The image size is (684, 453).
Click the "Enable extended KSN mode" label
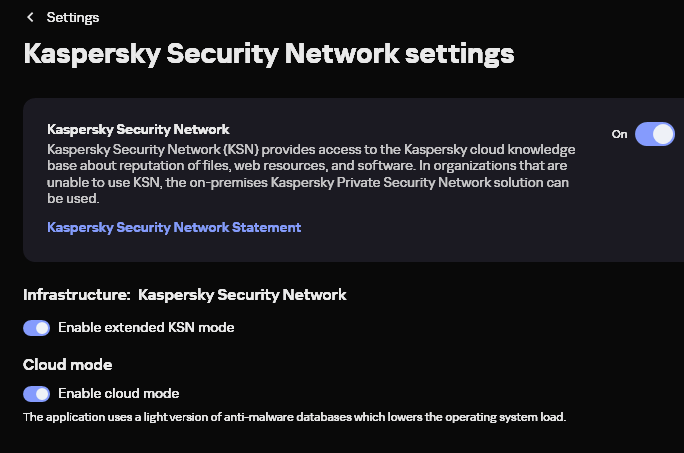click(x=147, y=327)
